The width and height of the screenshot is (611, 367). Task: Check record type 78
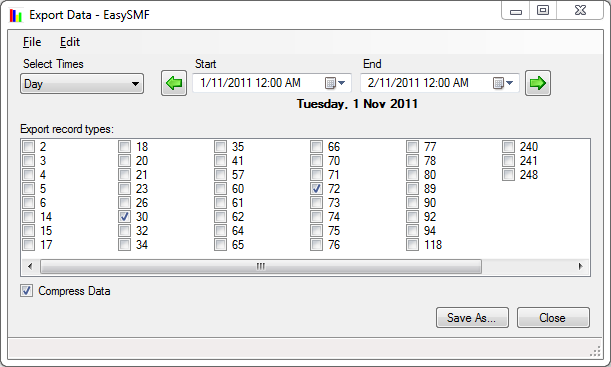[x=412, y=161]
